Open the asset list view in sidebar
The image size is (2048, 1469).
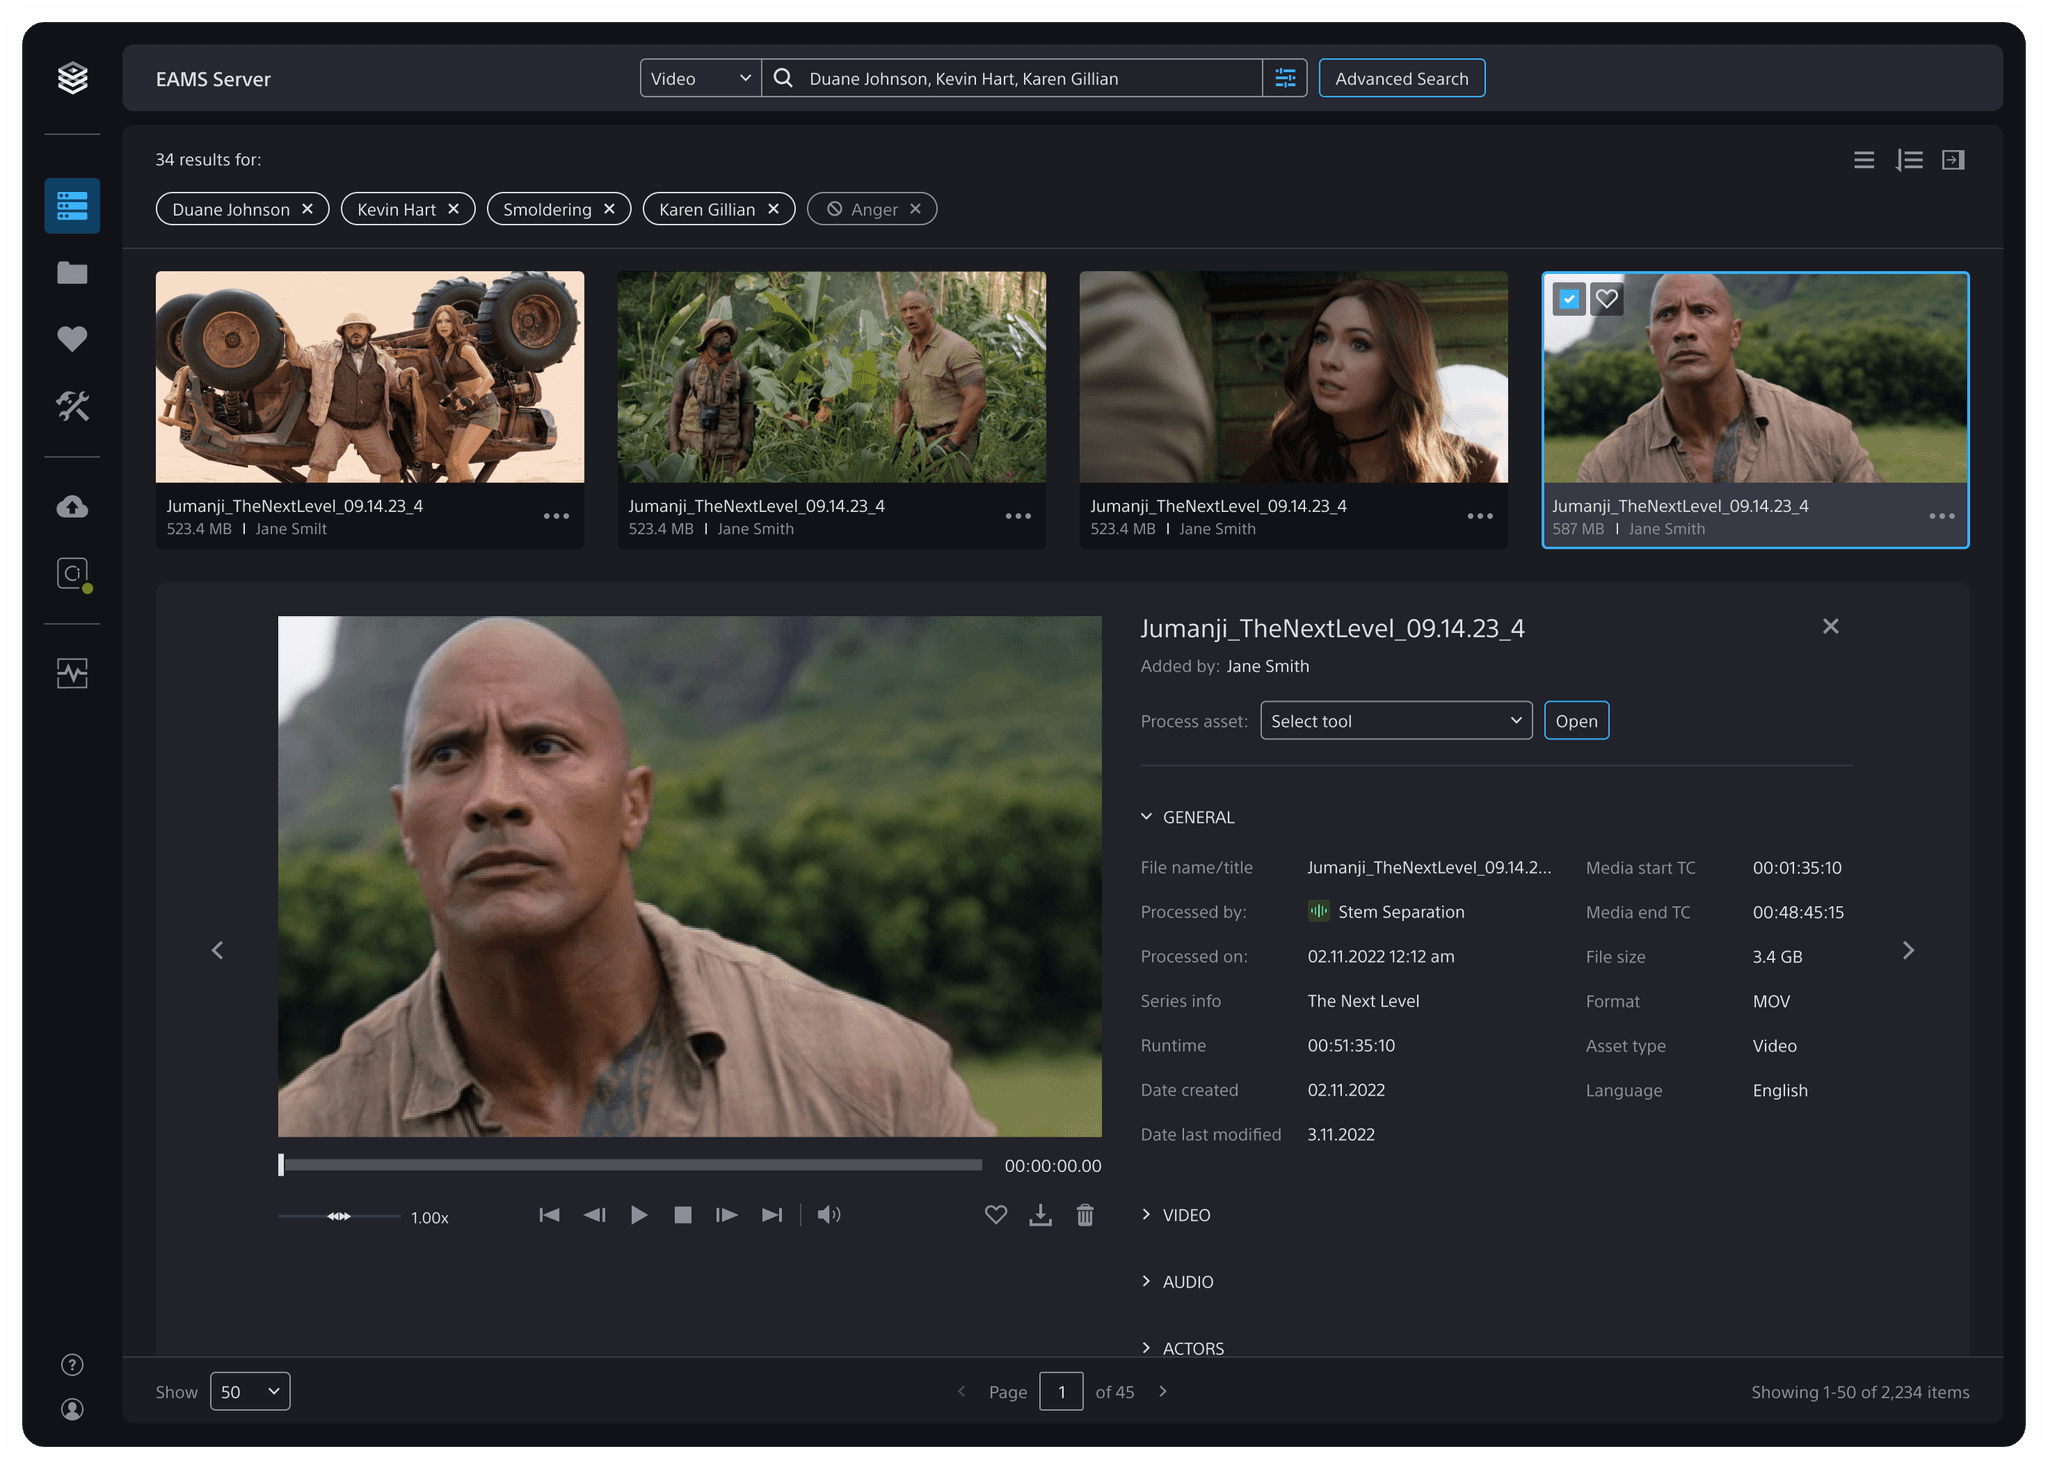tap(72, 206)
